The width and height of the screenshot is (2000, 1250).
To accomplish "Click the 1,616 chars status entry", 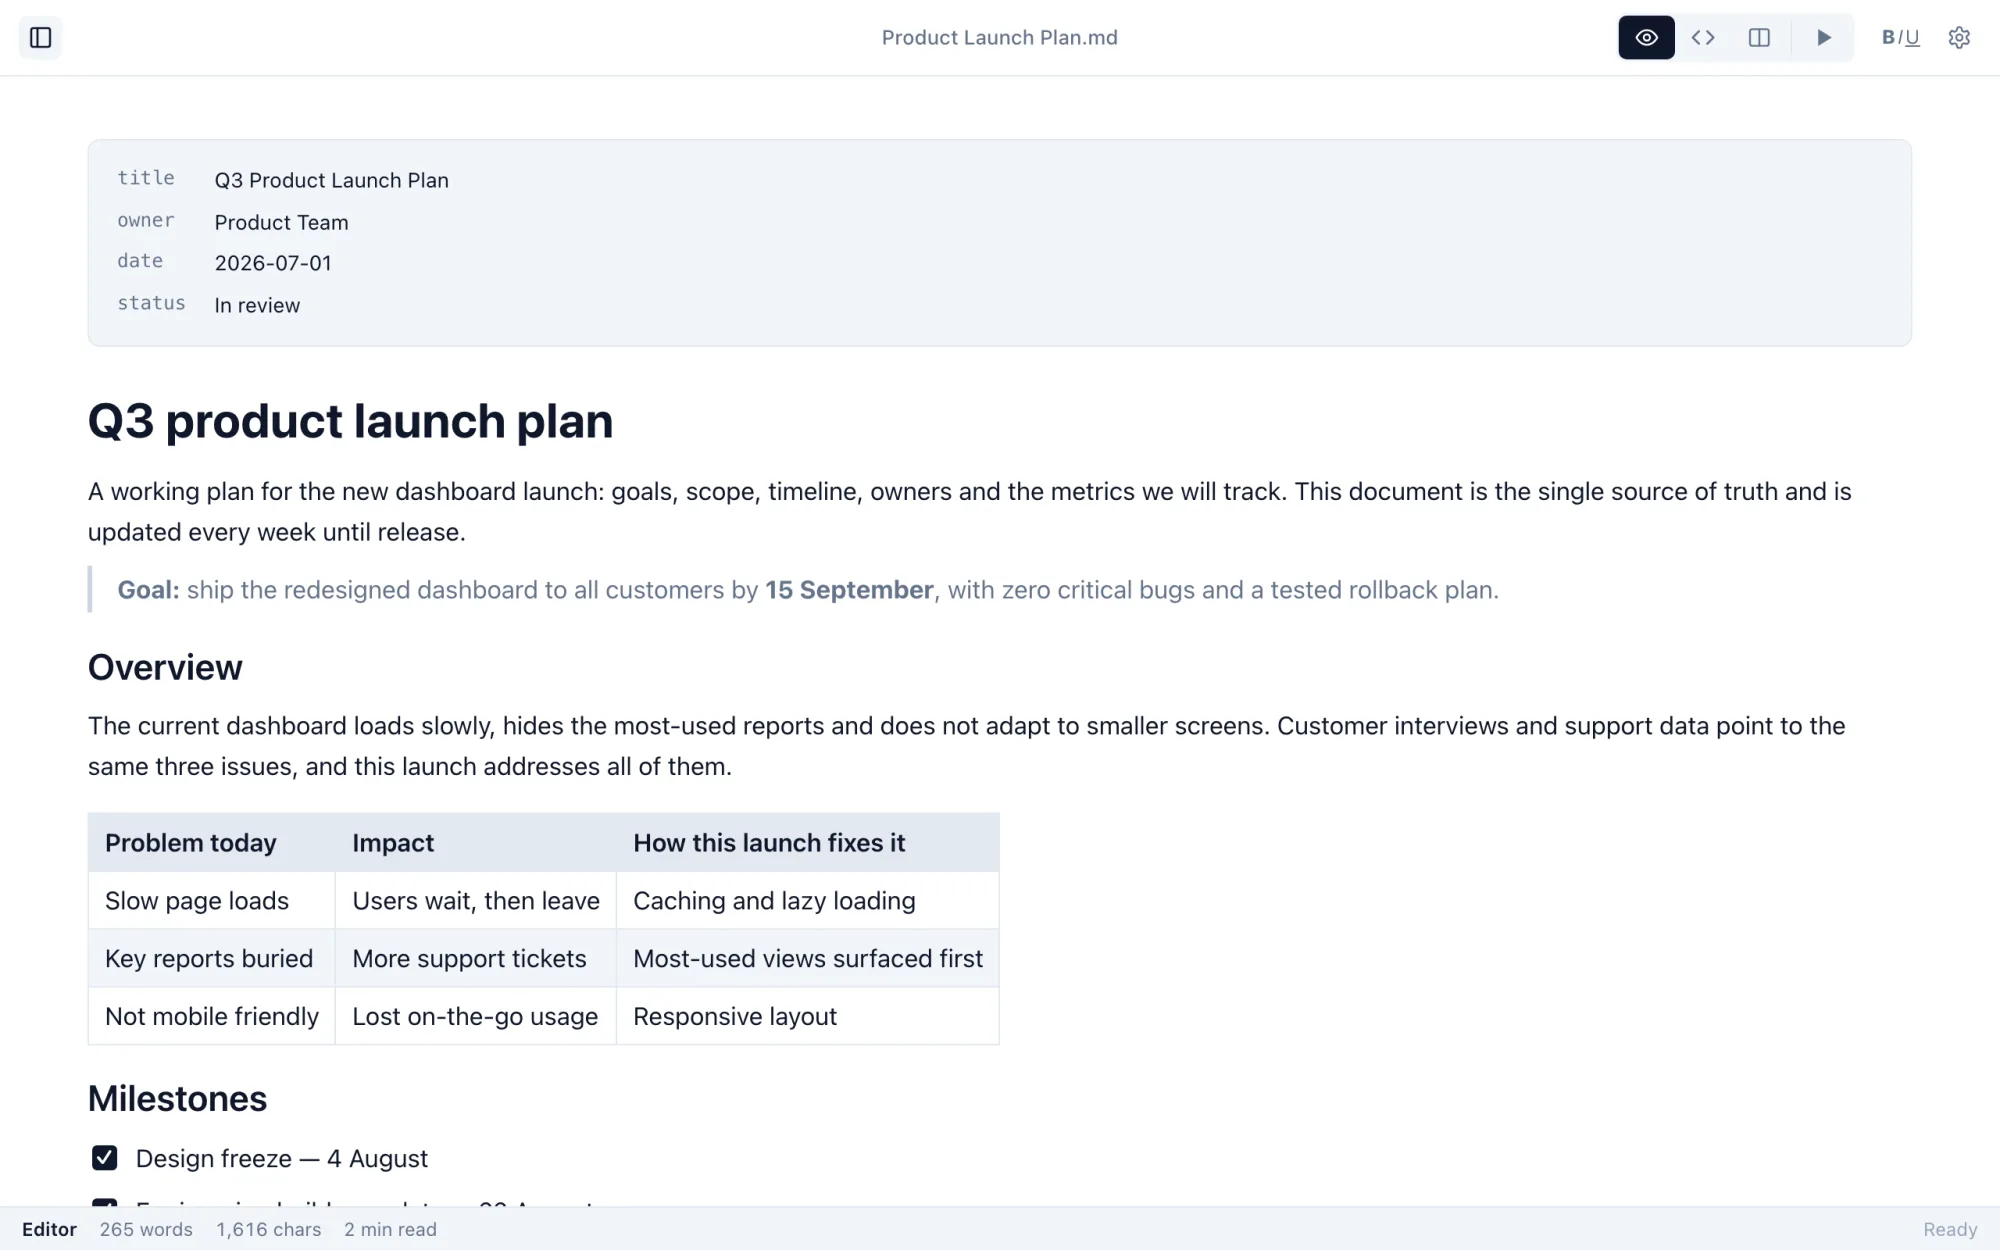I will [269, 1229].
